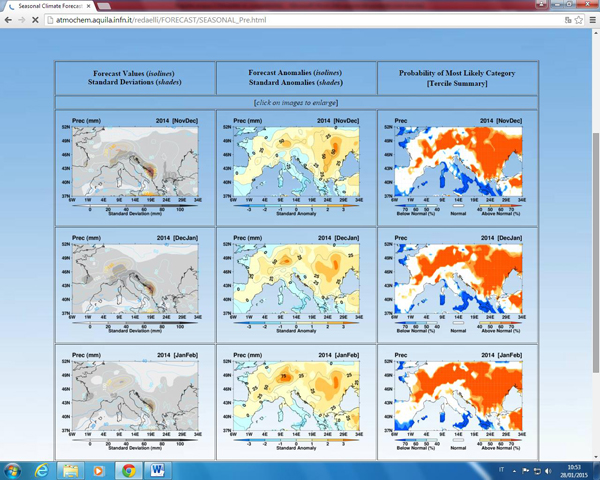Open the Chrome menu (hamburger icon)
This screenshot has height=480, width=600.
[592, 20]
